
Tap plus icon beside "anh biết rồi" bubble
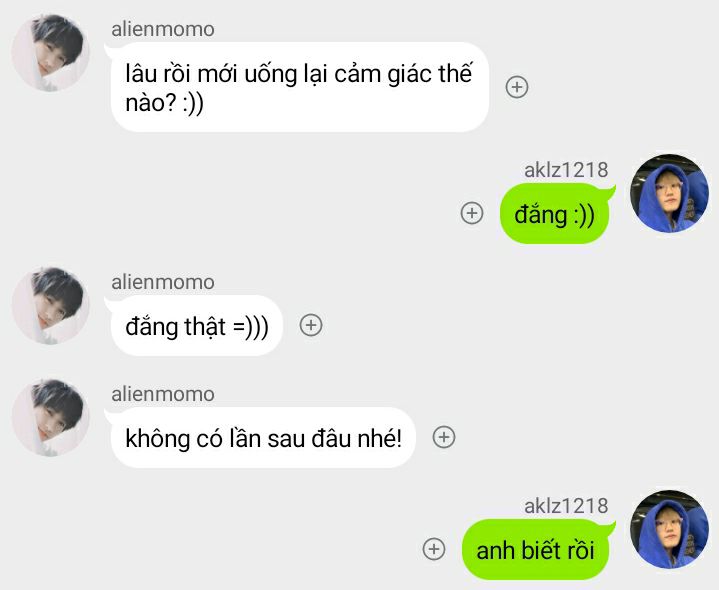(x=434, y=549)
